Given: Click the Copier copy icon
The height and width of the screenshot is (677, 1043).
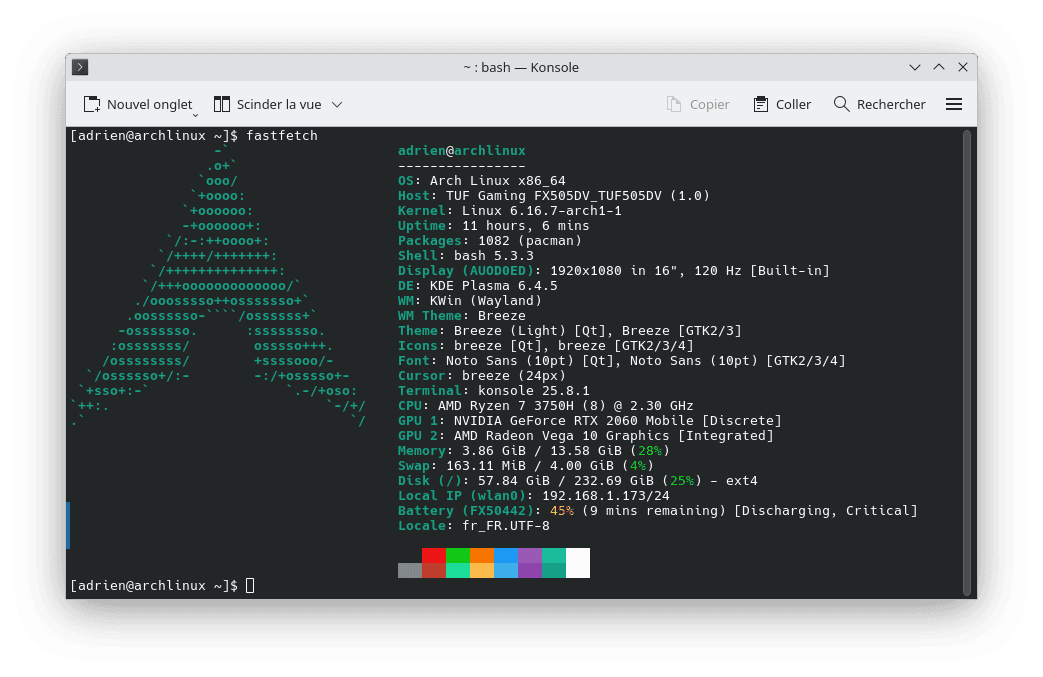Looking at the screenshot, I should coord(675,104).
